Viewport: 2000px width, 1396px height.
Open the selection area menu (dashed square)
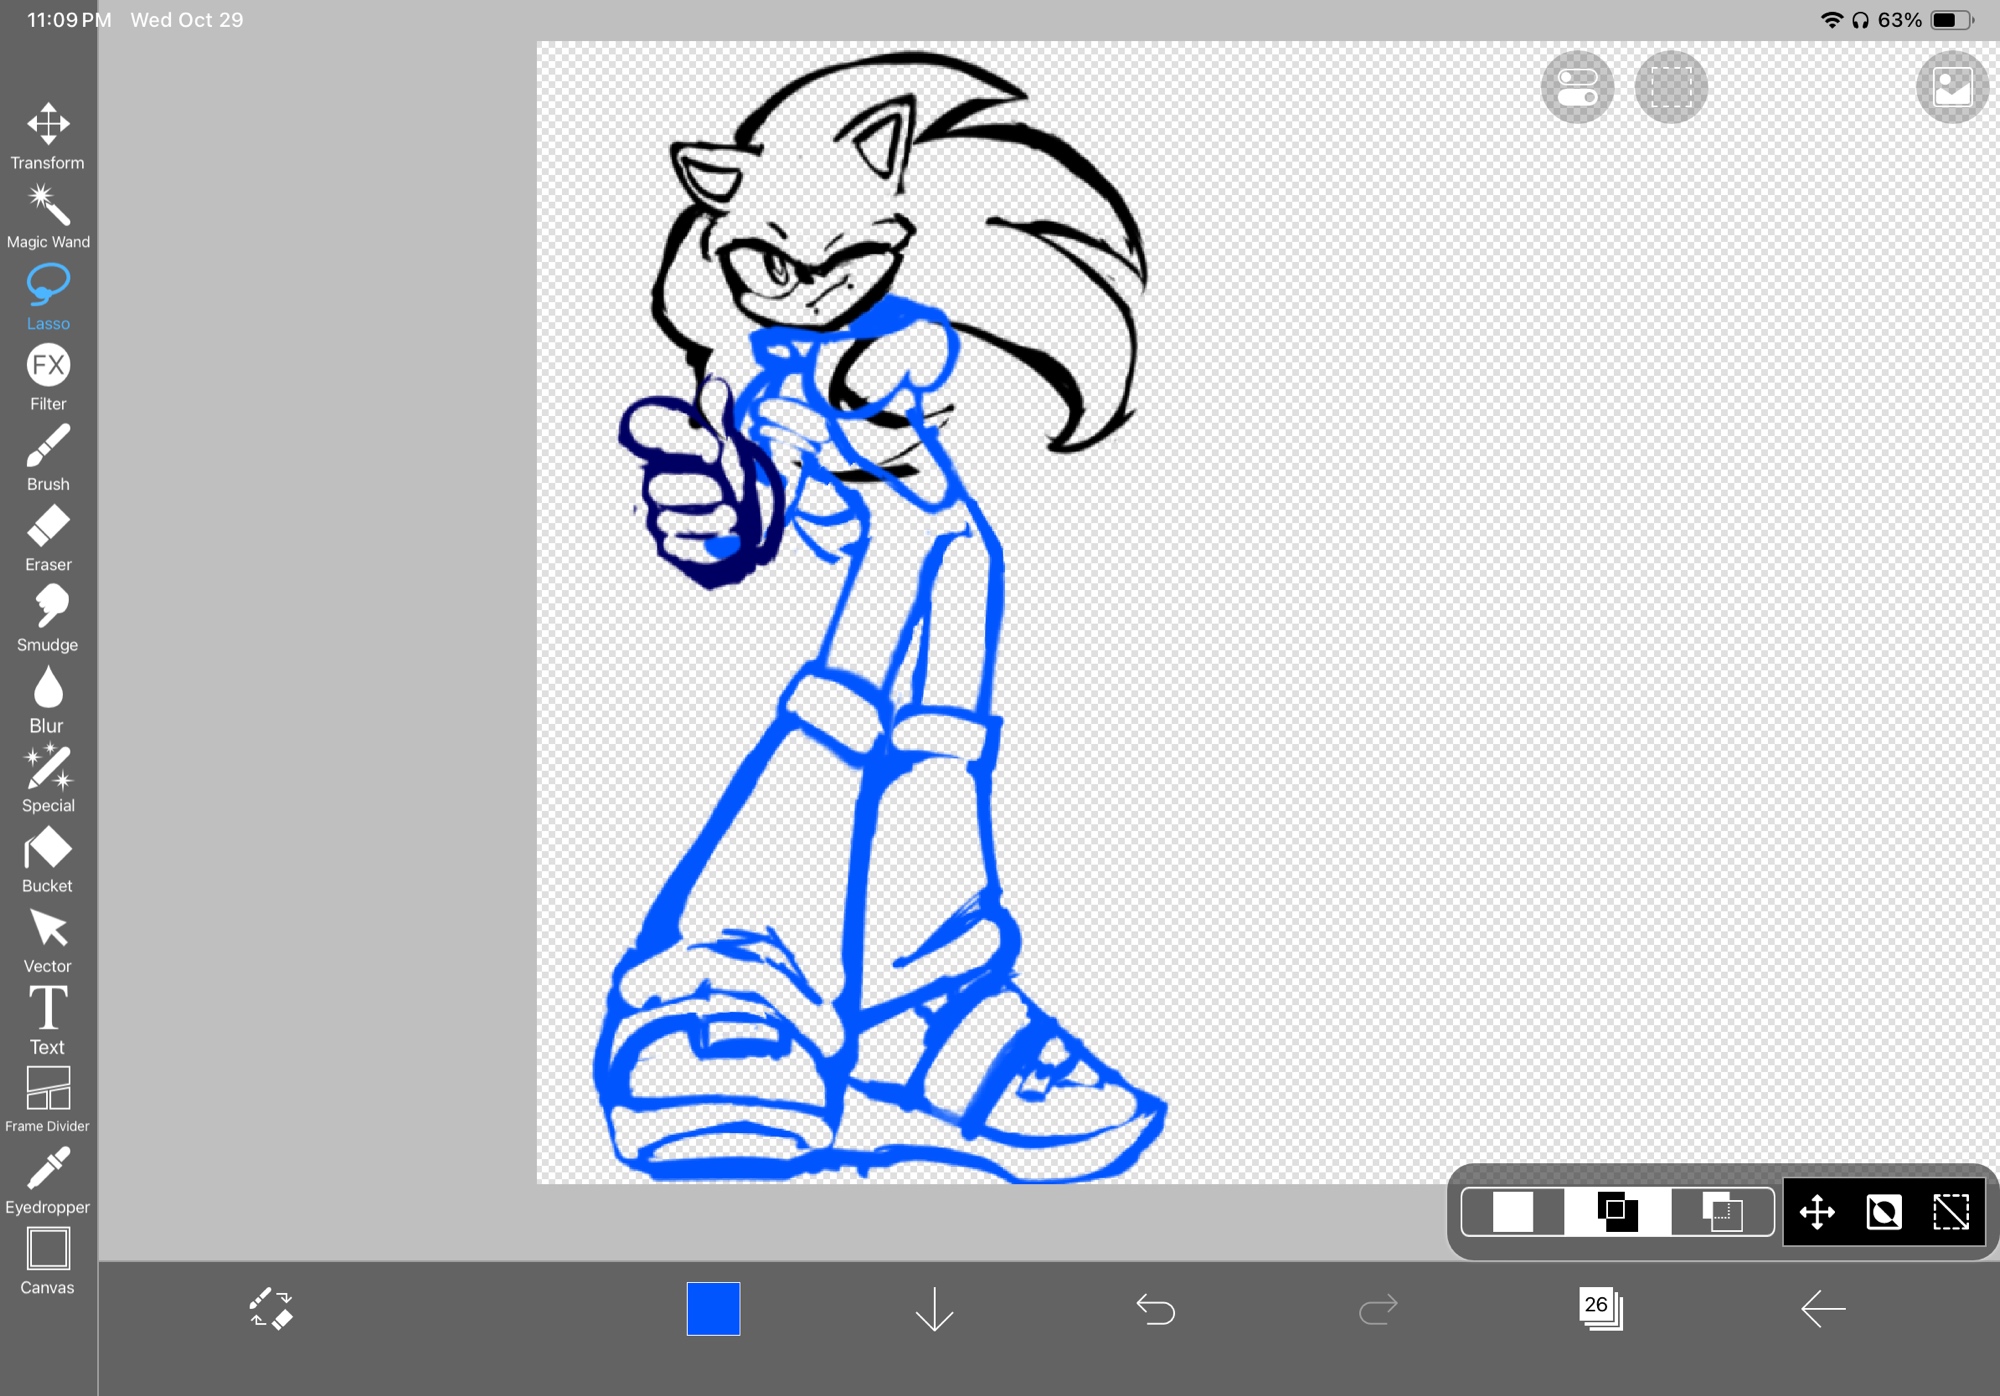click(x=1671, y=87)
